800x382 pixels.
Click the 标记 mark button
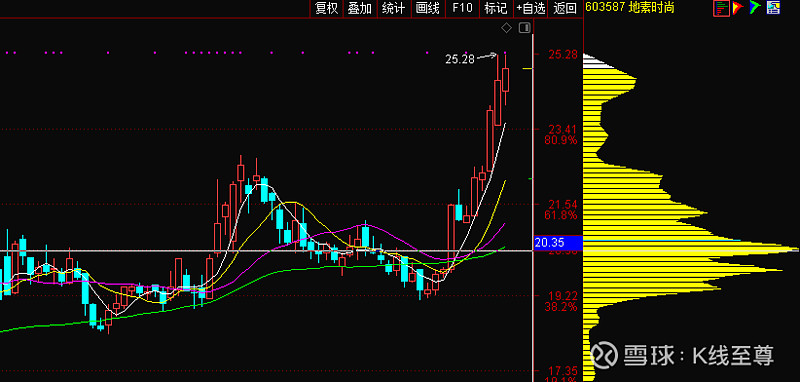point(496,8)
